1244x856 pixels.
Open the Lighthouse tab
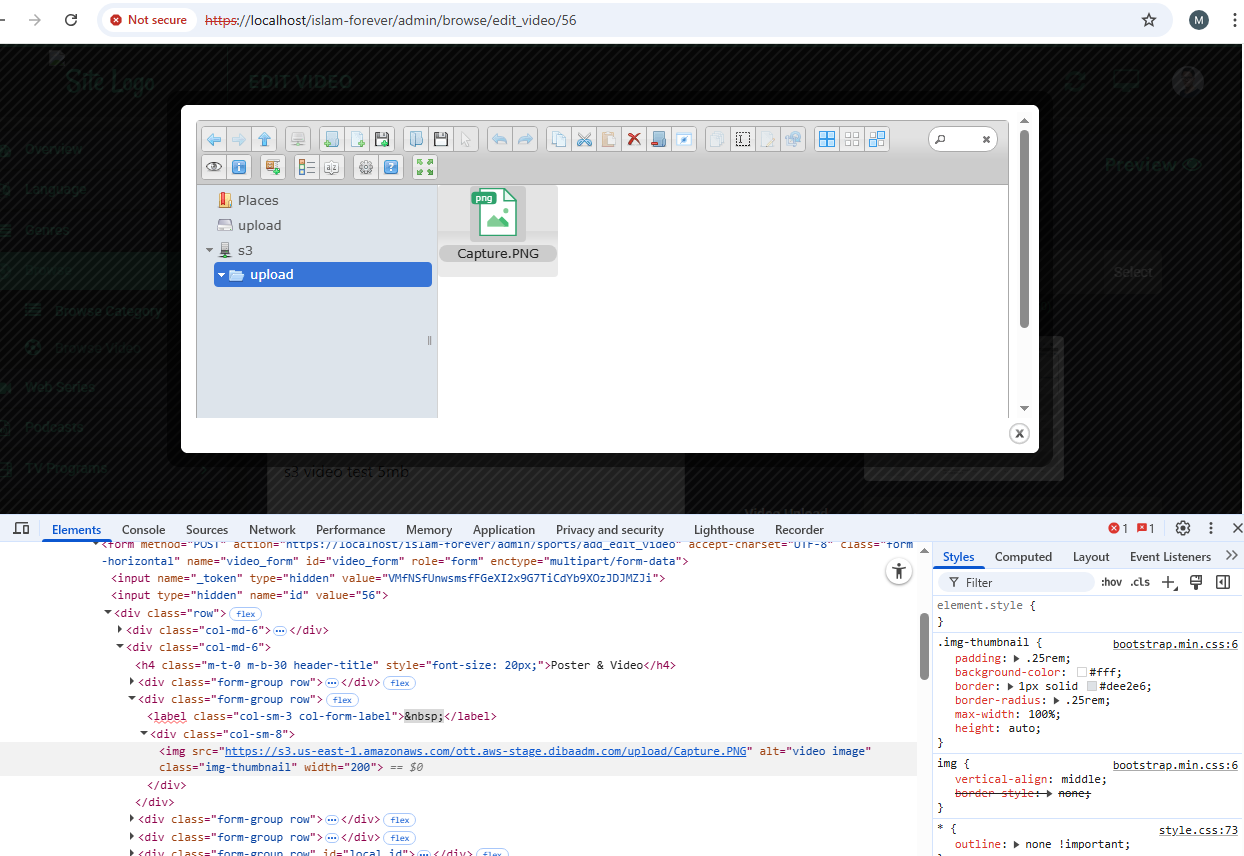(724, 530)
